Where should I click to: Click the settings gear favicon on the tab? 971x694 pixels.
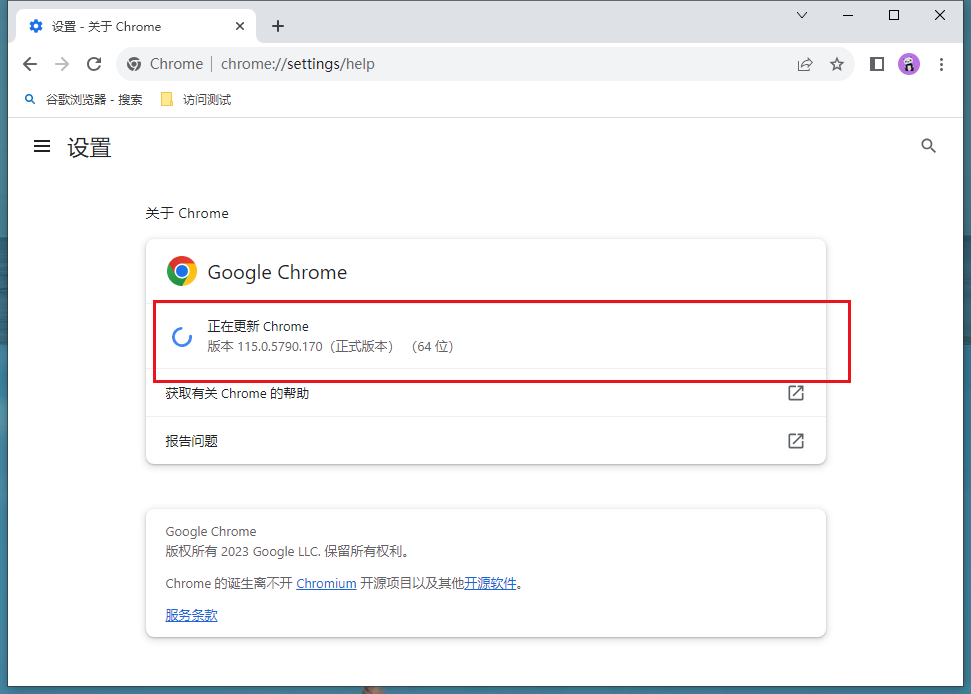click(36, 26)
